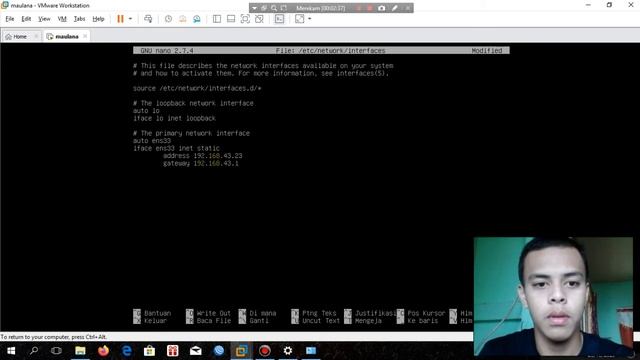This screenshot has width=640, height=360.
Task: Open the red screen recorder taskbar icon
Action: coord(264,351)
